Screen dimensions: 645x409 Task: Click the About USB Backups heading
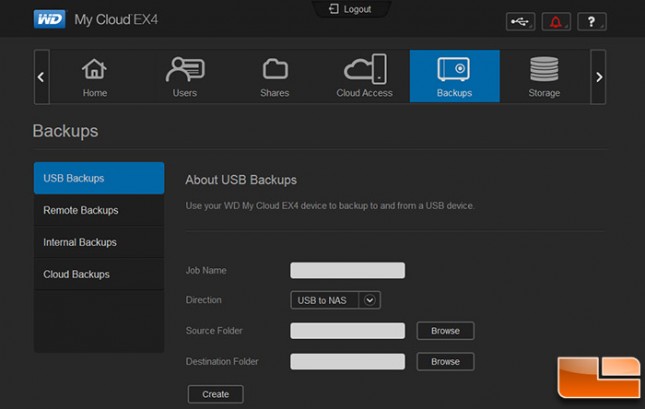coord(241,180)
